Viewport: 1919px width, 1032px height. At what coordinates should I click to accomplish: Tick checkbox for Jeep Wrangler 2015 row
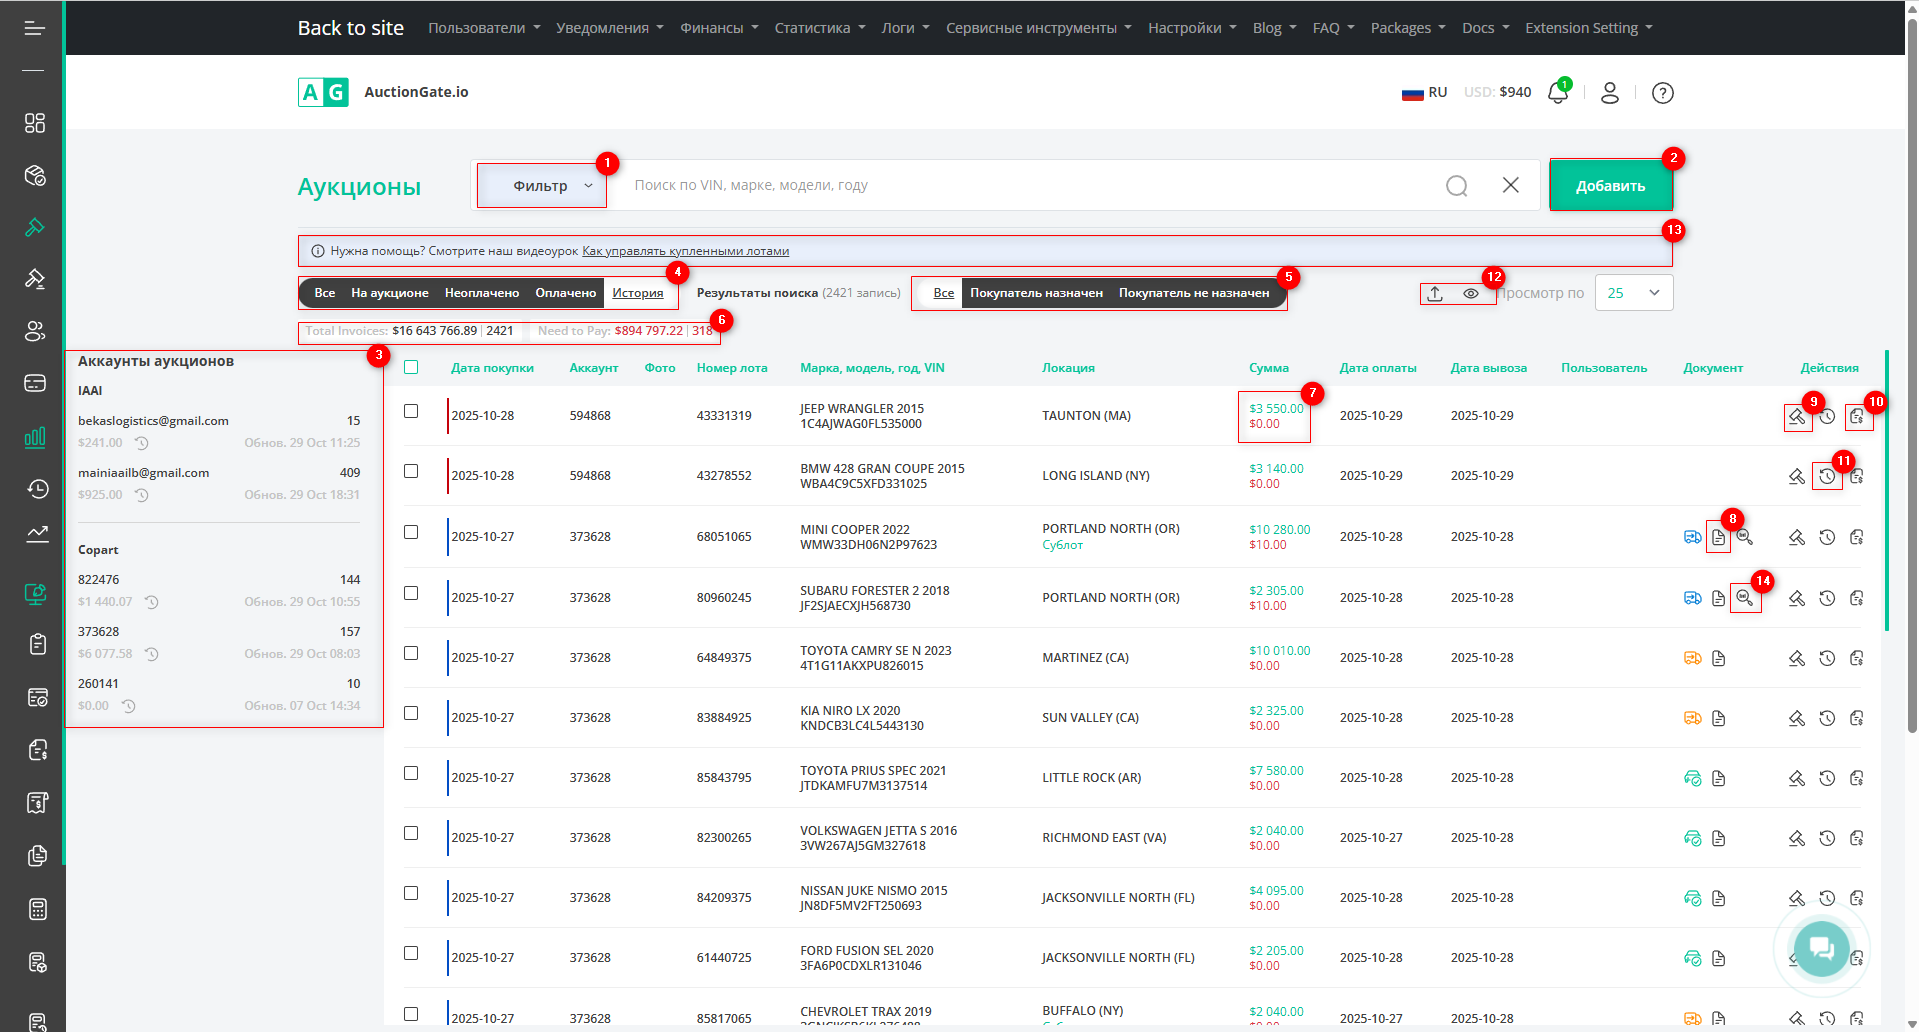(411, 411)
